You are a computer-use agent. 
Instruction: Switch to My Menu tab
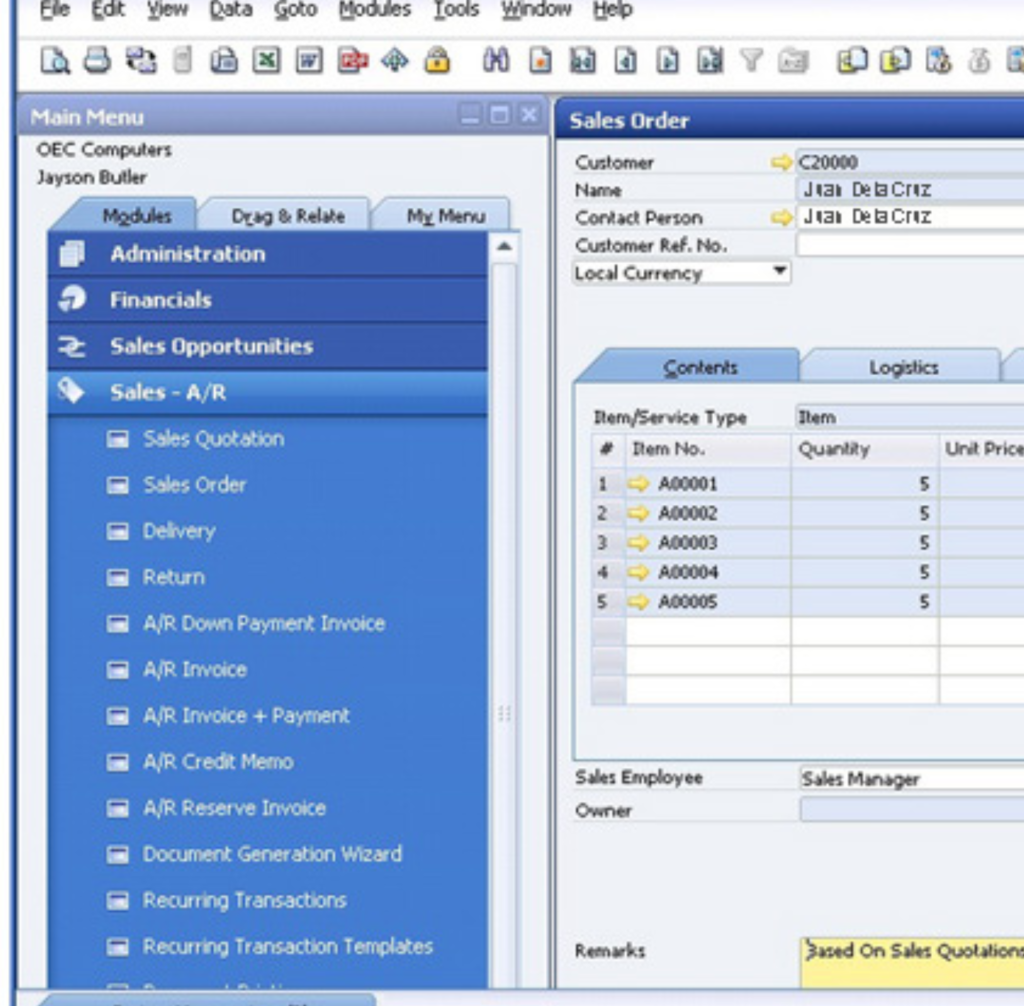pyautogui.click(x=445, y=216)
